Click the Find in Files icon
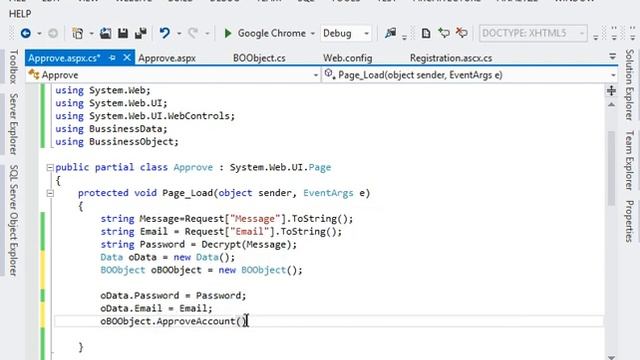This screenshot has height=360, width=640. [x=391, y=33]
